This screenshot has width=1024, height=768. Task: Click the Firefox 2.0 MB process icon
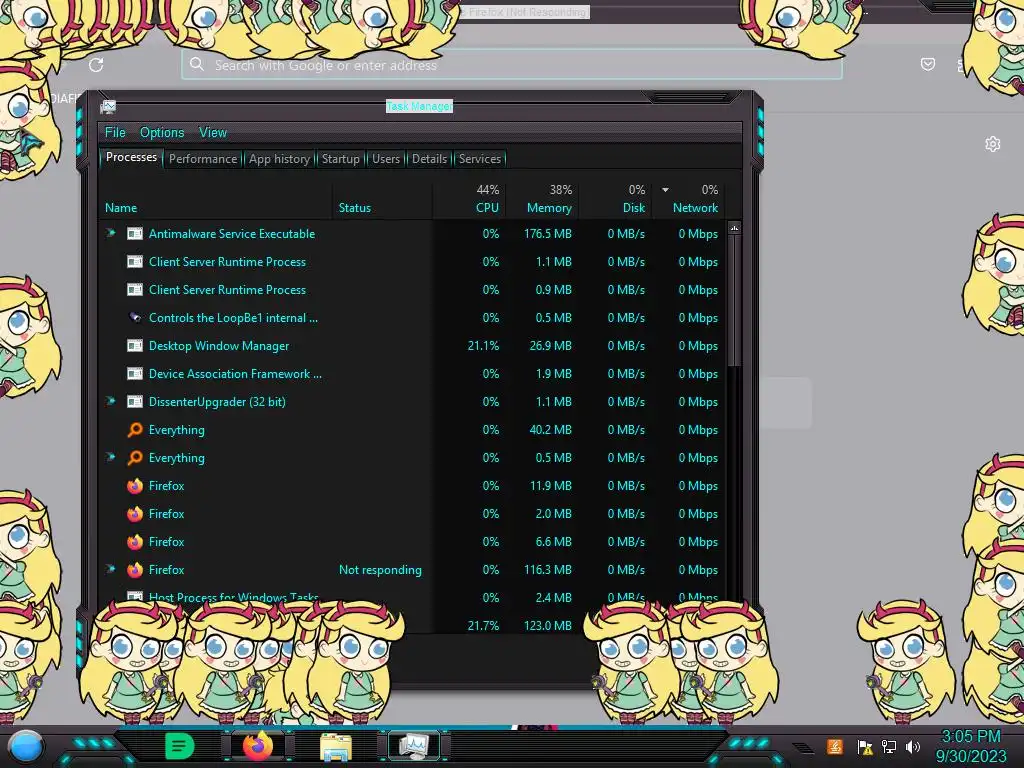pos(135,514)
